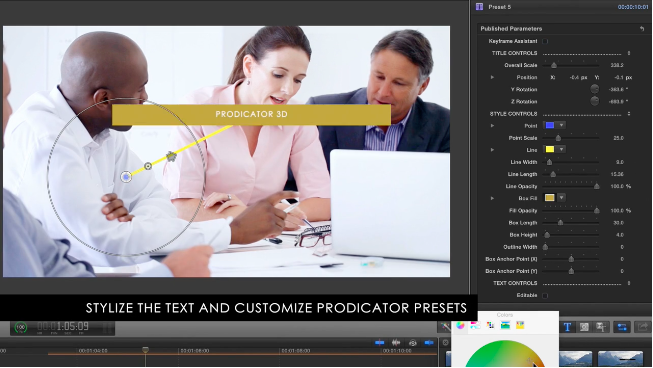
Task: Expand the Position parameter triangle
Action: 492,77
